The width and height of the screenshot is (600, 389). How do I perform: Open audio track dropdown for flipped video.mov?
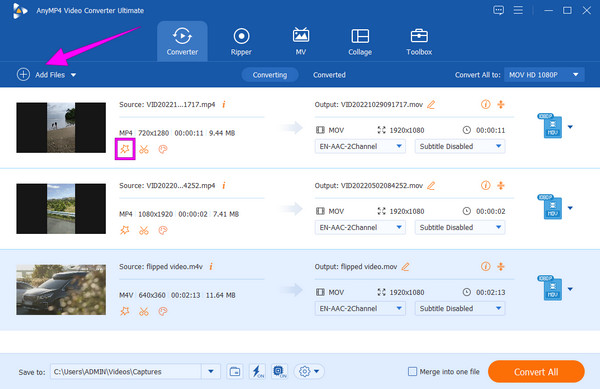pos(360,308)
